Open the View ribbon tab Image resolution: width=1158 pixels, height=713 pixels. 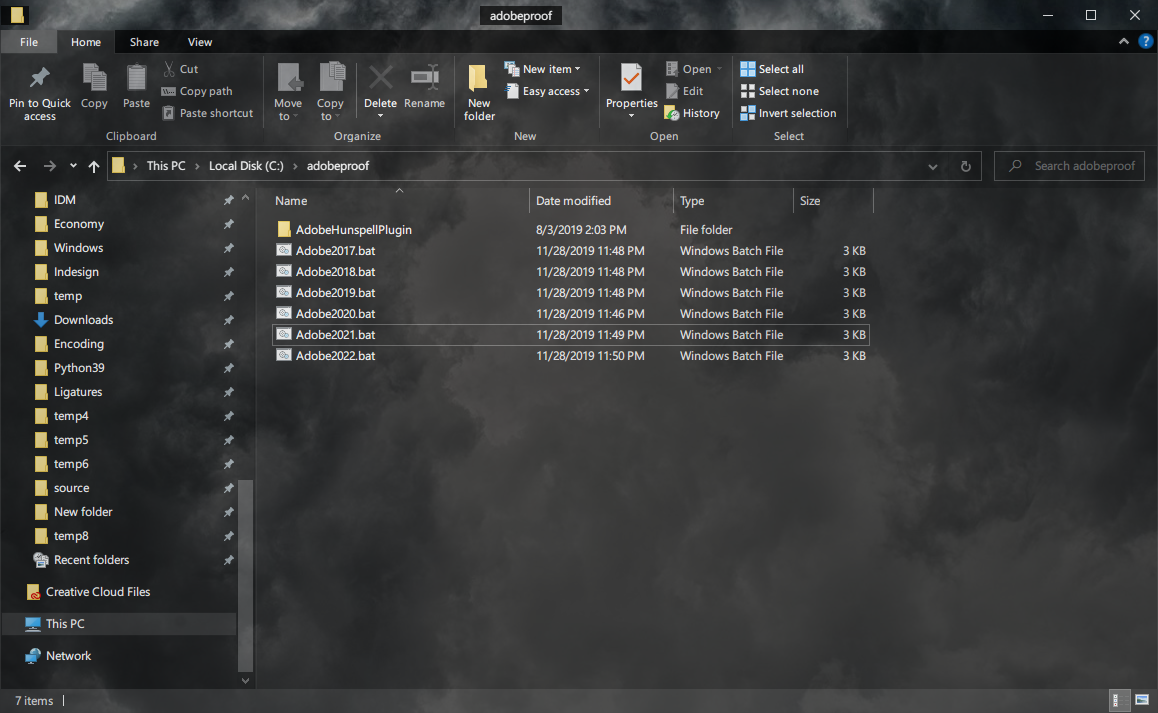tap(200, 42)
